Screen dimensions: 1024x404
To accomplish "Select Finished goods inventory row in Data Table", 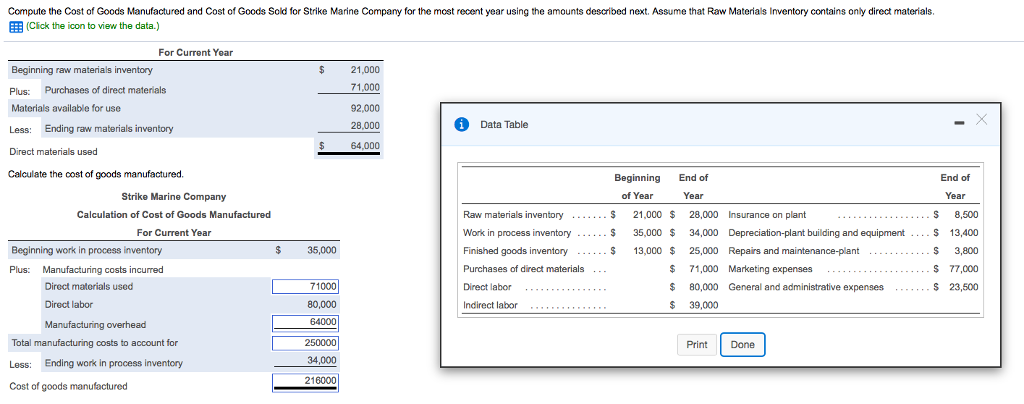I will [591, 251].
